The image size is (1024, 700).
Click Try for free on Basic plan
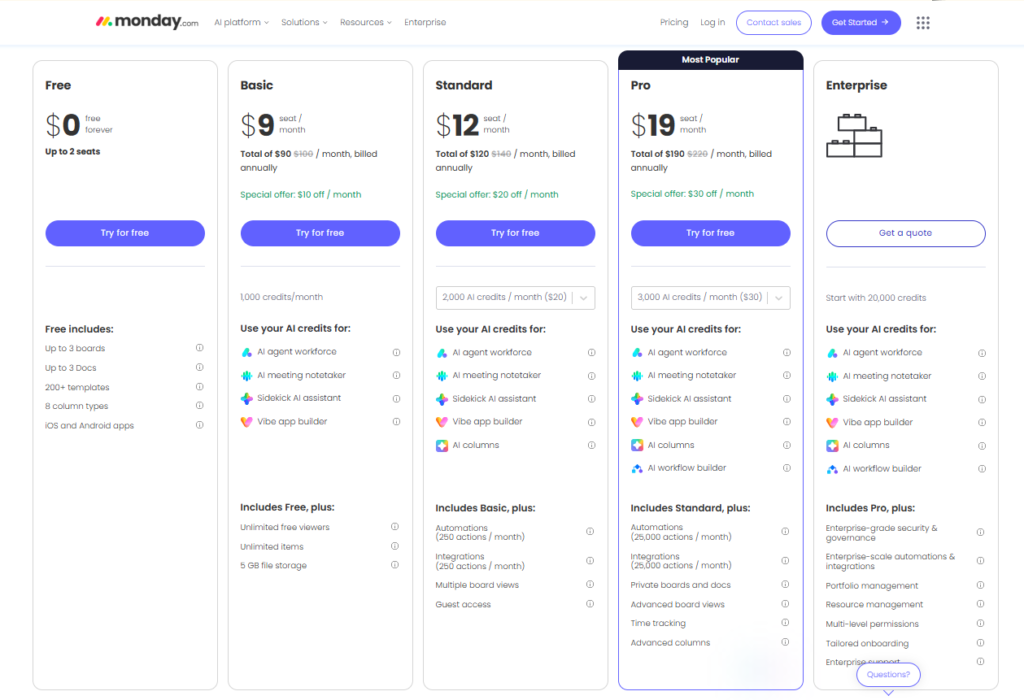coord(320,233)
